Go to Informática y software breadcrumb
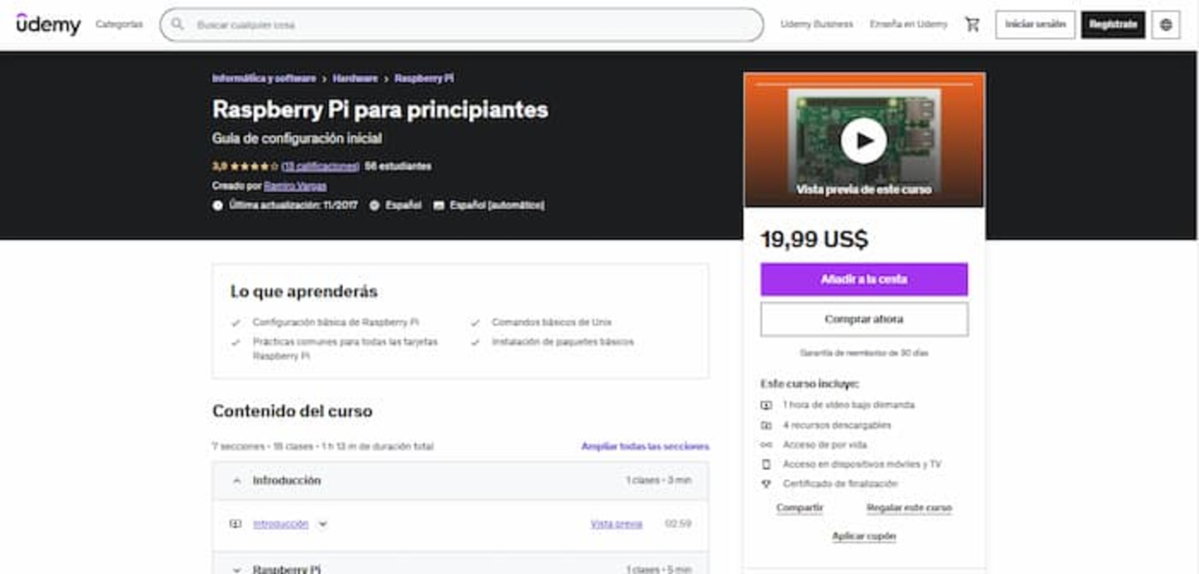 point(264,78)
